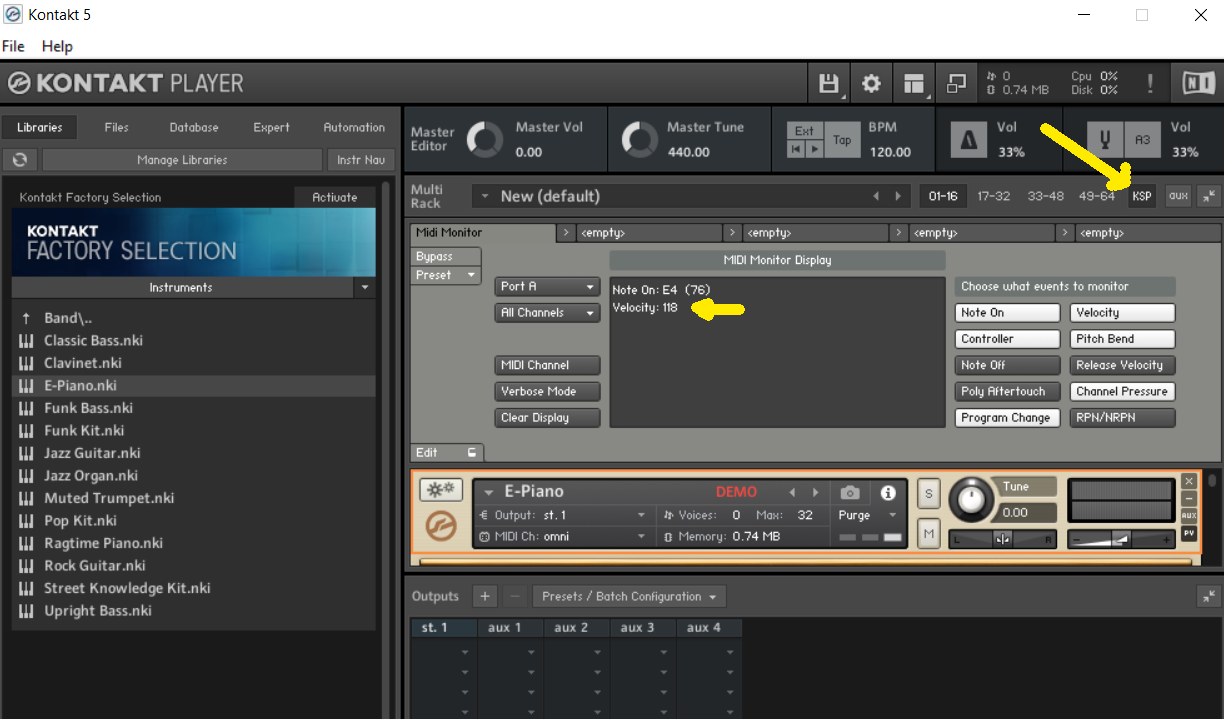Toggle Velocity event monitoring
This screenshot has height=719, width=1224.
point(1122,313)
